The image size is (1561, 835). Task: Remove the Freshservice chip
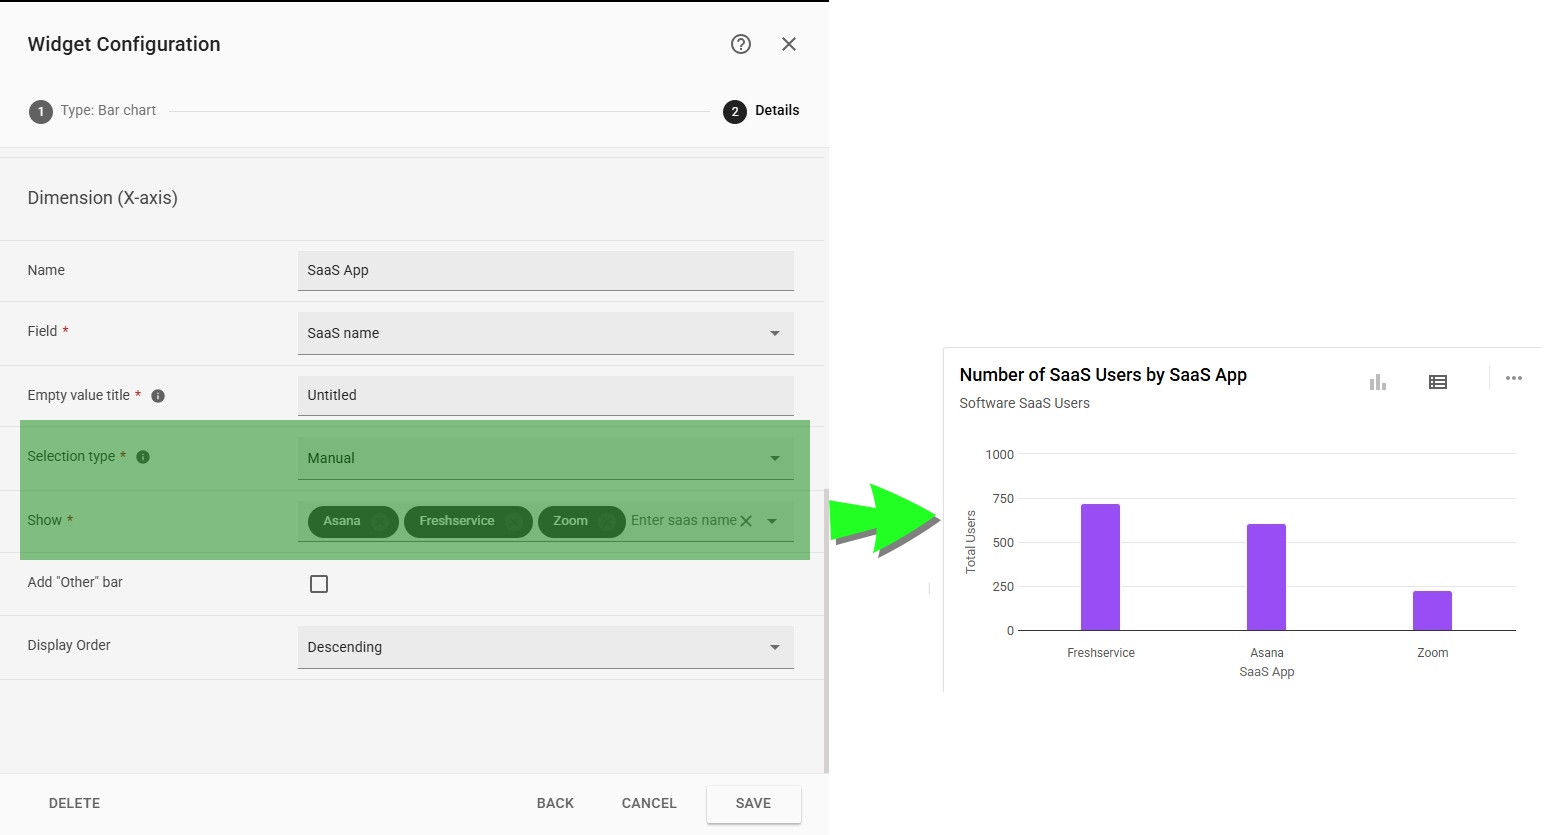pyautogui.click(x=513, y=521)
